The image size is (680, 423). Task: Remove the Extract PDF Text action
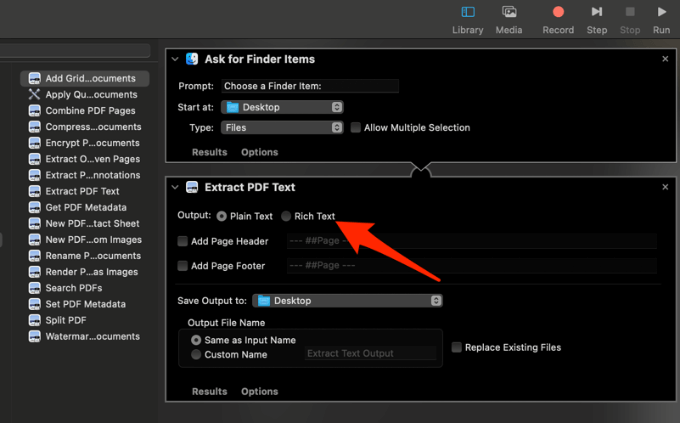[665, 187]
